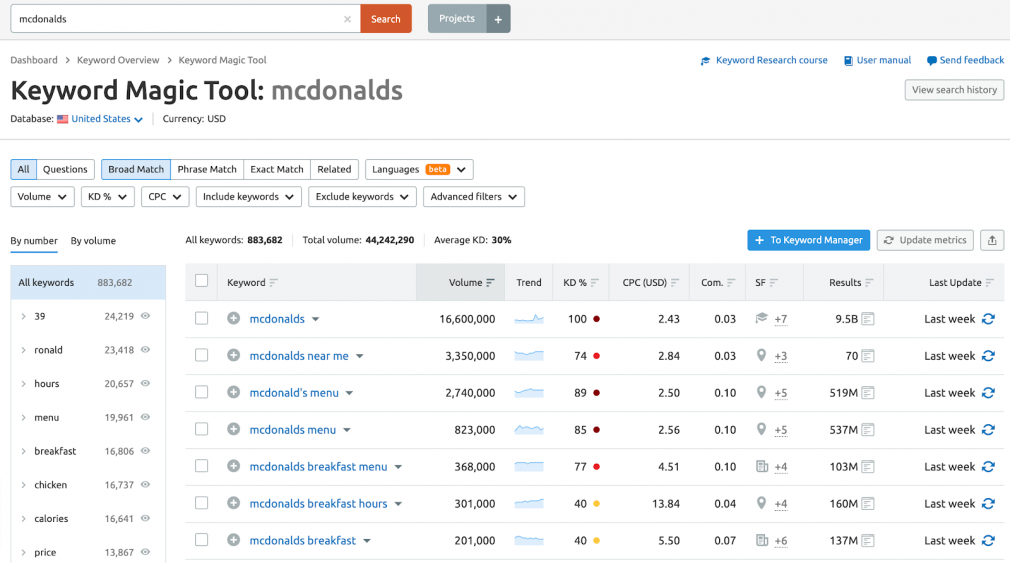Check the box for 'mcdonalds breakfast menu'
This screenshot has width=1010, height=563.
click(202, 466)
